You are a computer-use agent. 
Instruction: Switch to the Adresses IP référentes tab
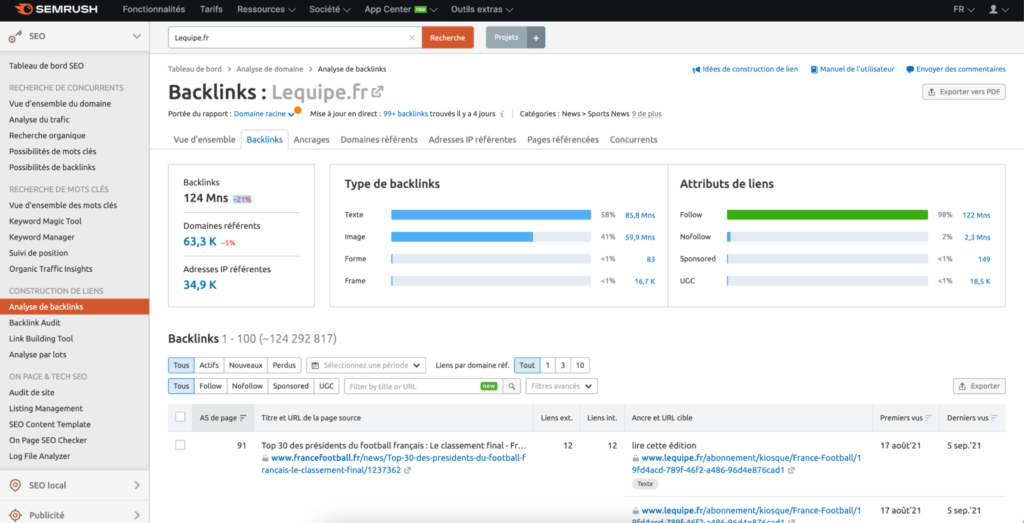coord(472,140)
